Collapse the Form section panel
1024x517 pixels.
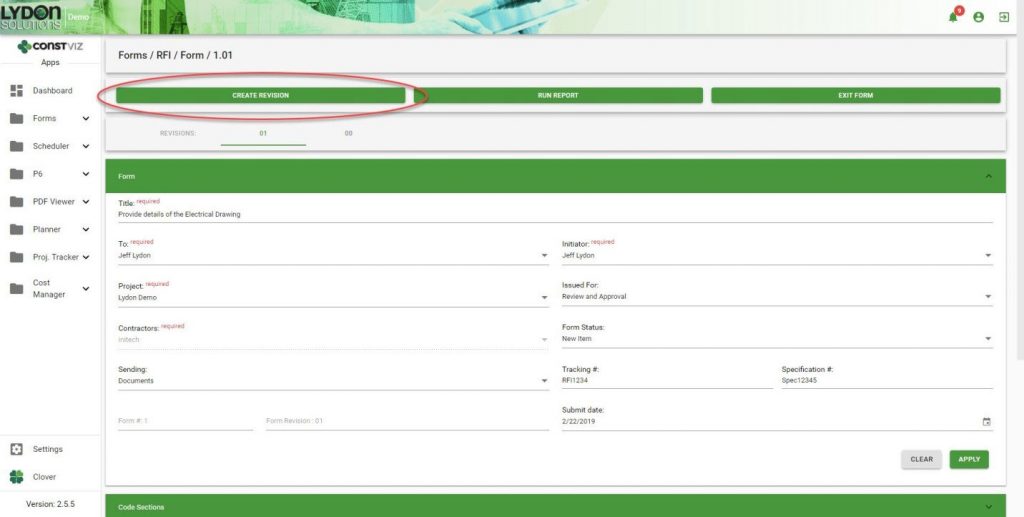(988, 176)
